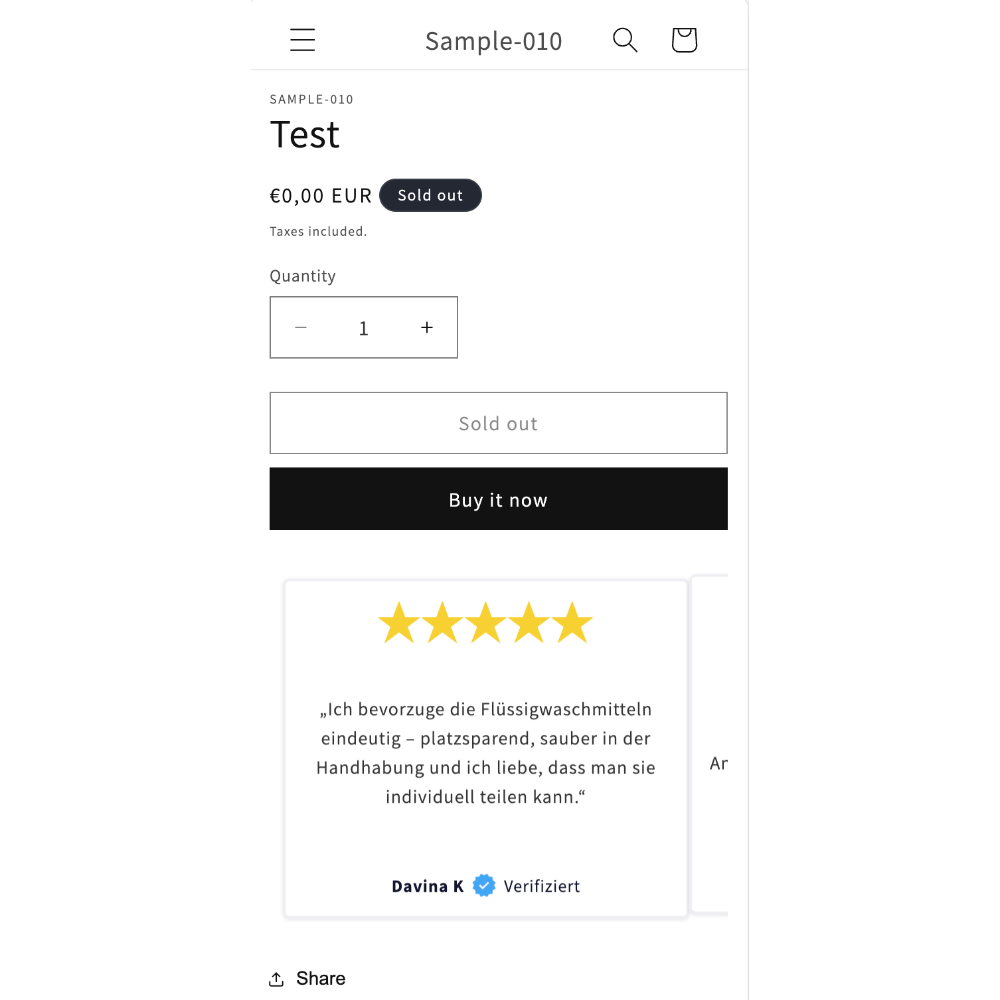
Task: Click the Davina K reviewer name
Action: (427, 886)
